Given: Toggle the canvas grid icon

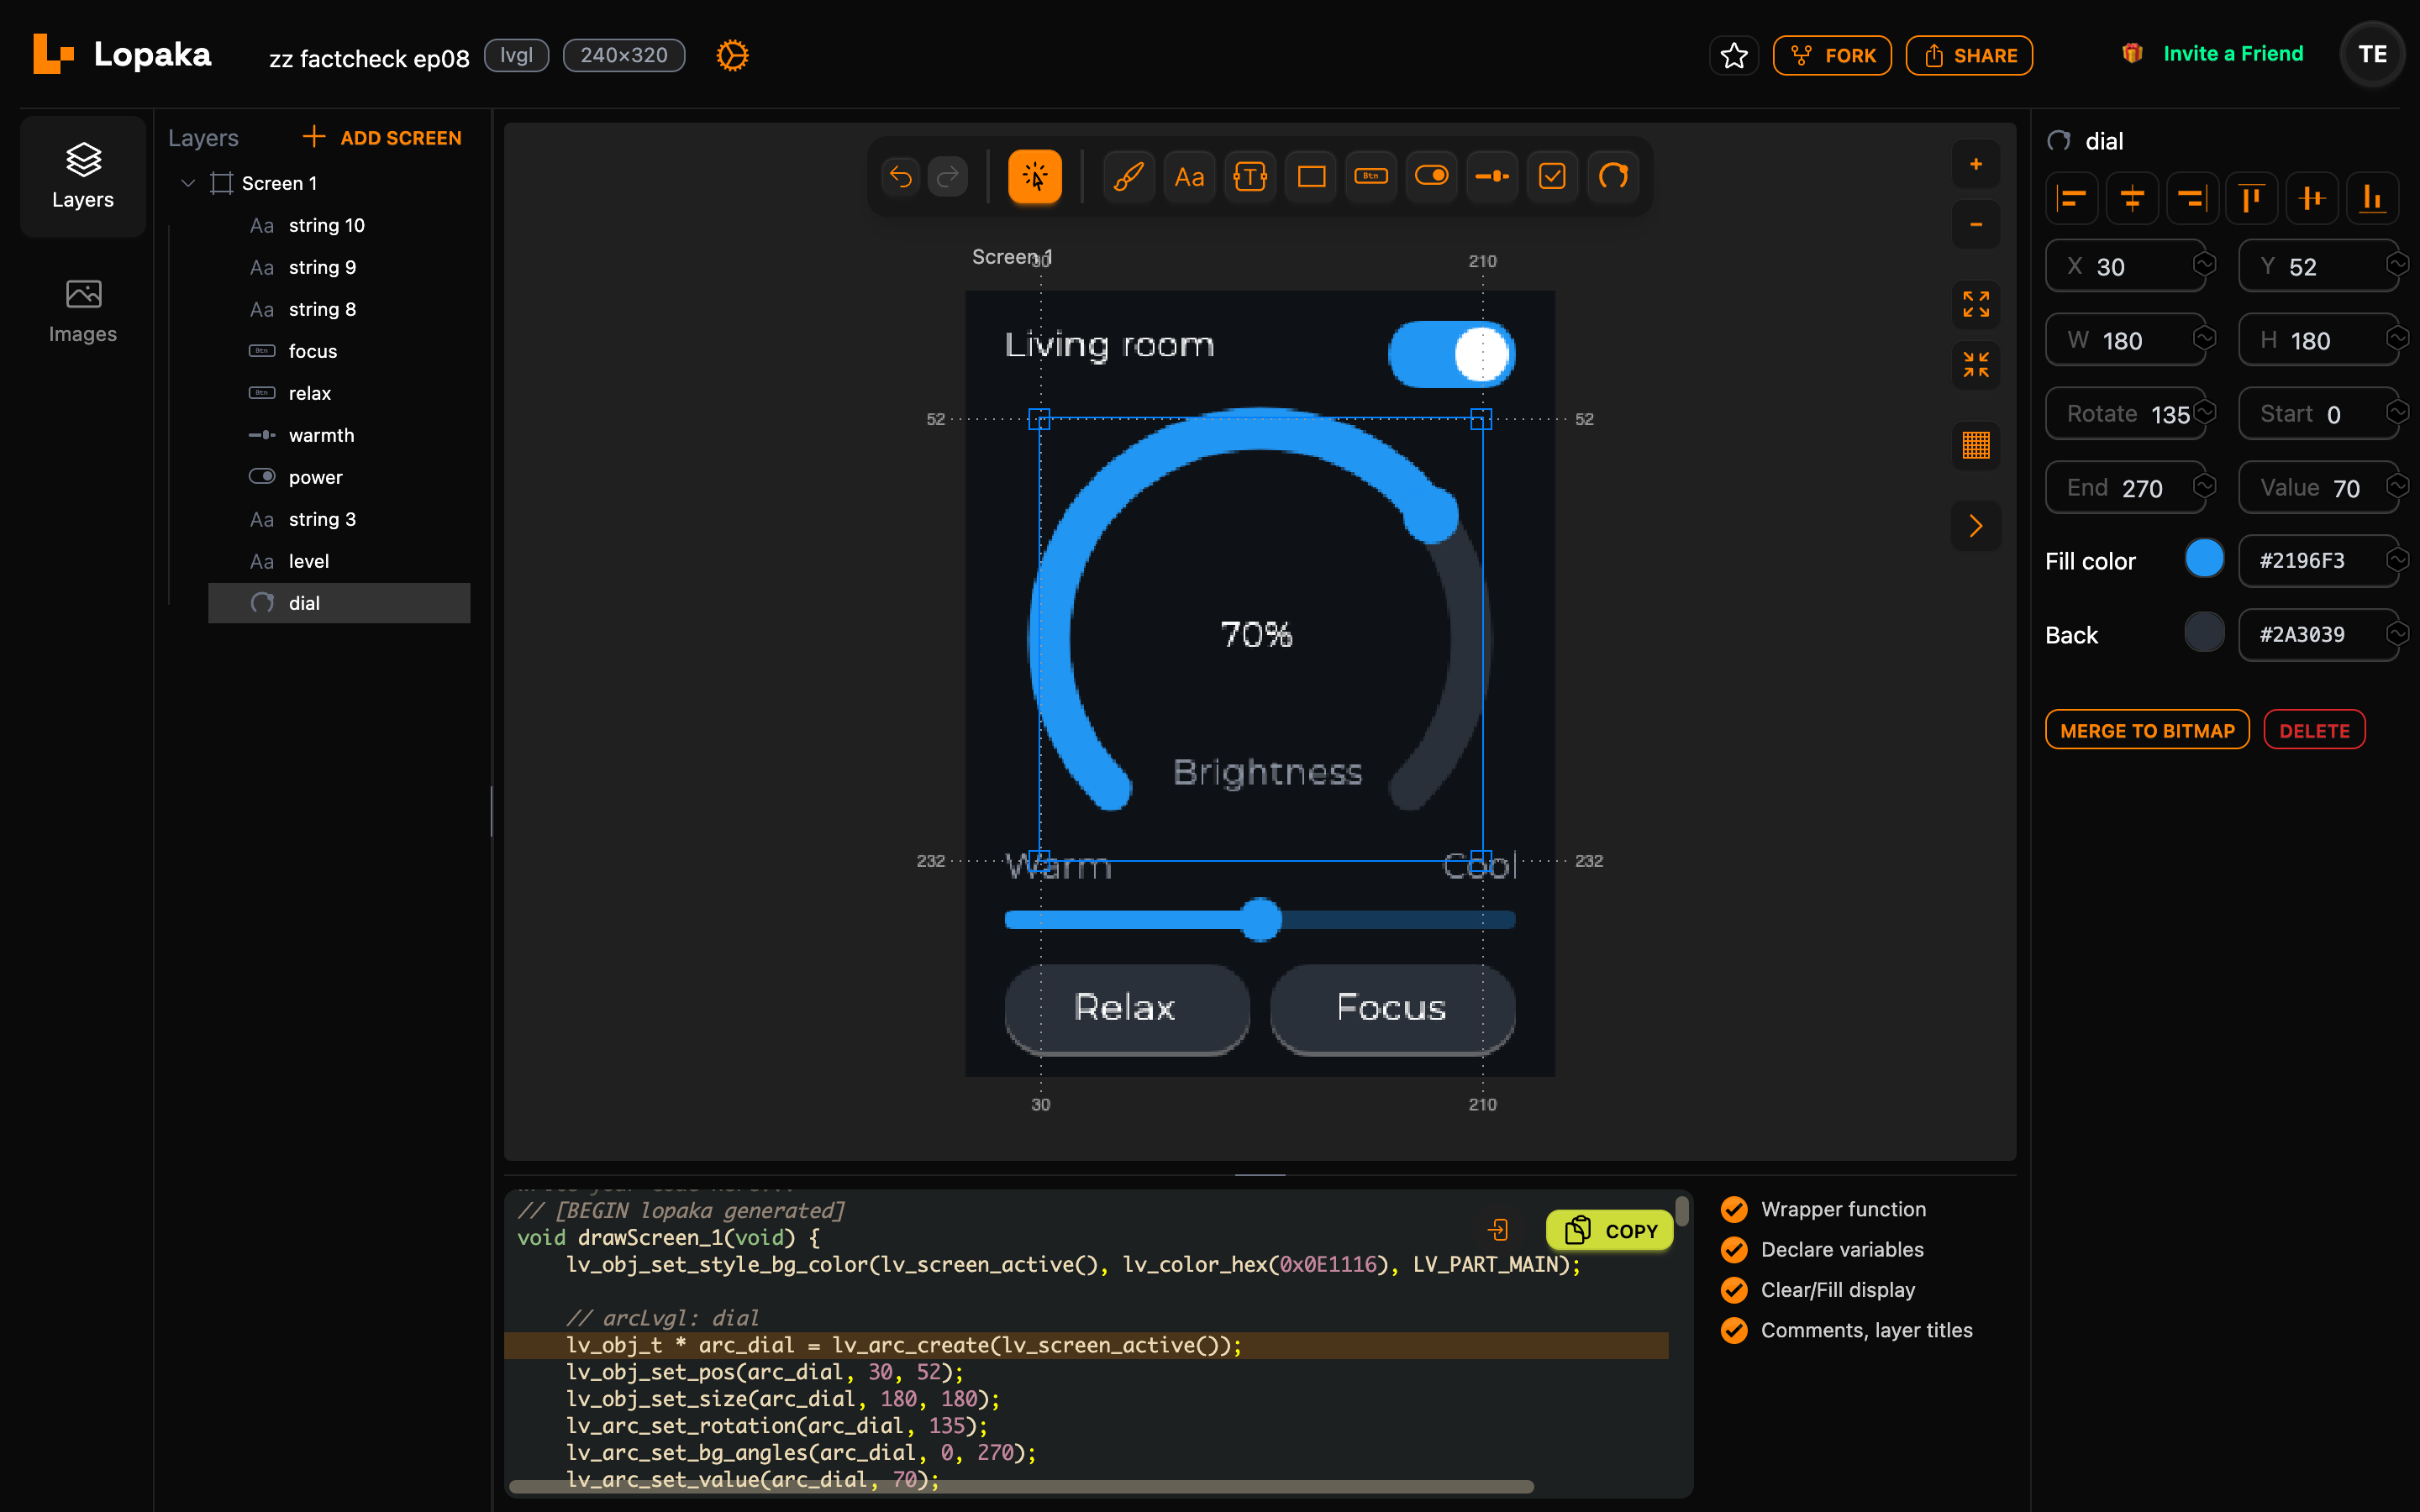Looking at the screenshot, I should 1976,445.
